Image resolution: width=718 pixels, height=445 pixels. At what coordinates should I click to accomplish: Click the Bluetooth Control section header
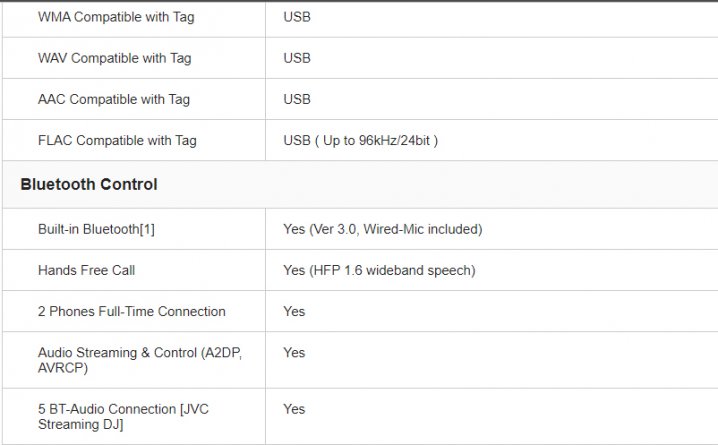pyautogui.click(x=89, y=184)
